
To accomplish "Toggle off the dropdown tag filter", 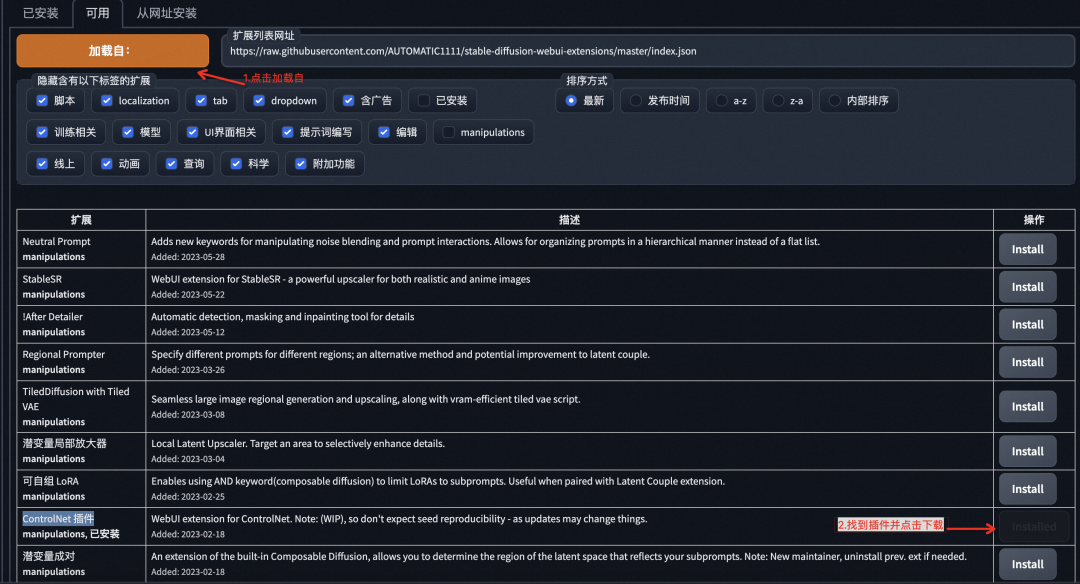I will (254, 100).
